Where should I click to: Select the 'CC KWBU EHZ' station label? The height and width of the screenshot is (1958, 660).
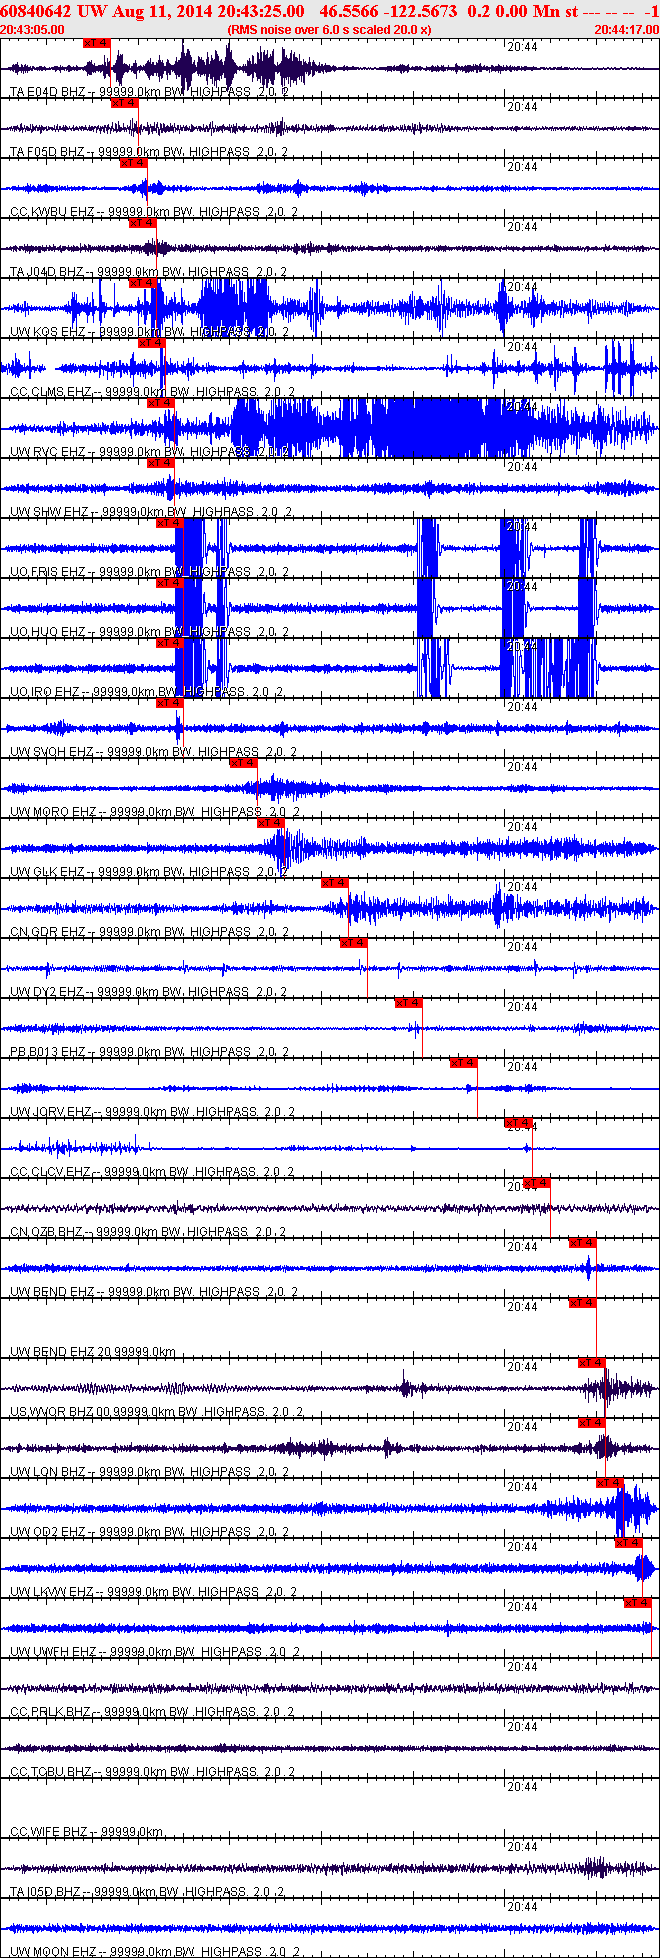[53, 212]
